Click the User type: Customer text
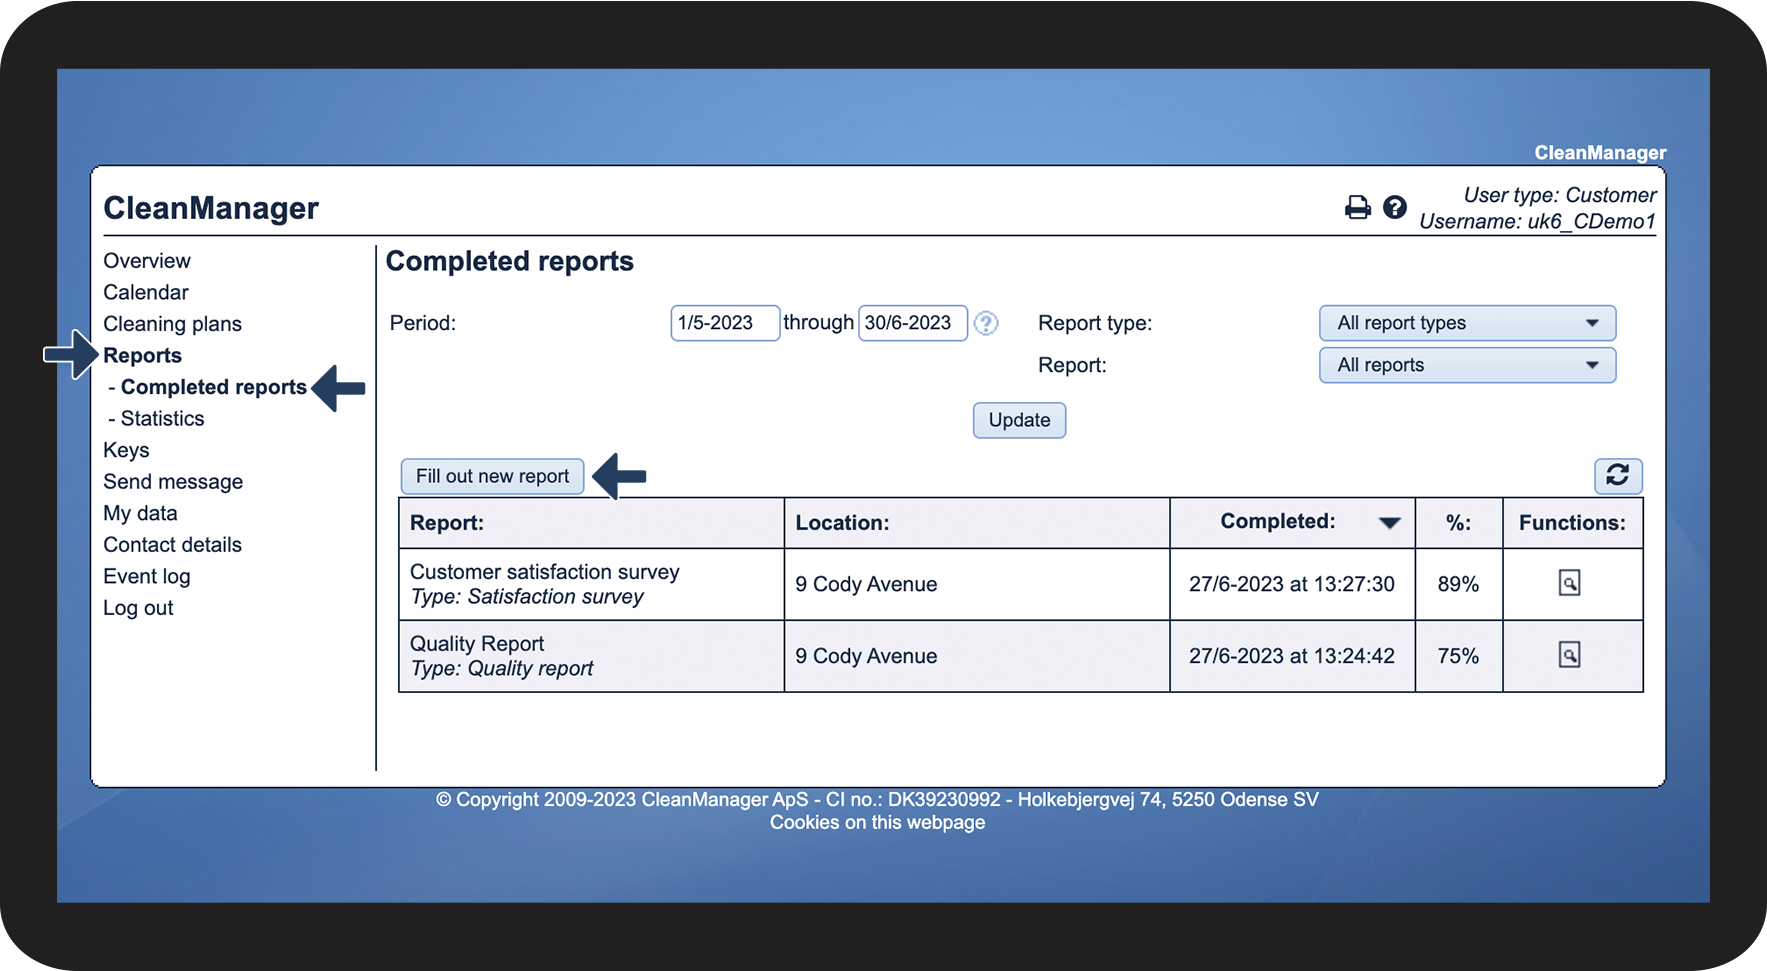This screenshot has width=1767, height=971. click(1560, 195)
